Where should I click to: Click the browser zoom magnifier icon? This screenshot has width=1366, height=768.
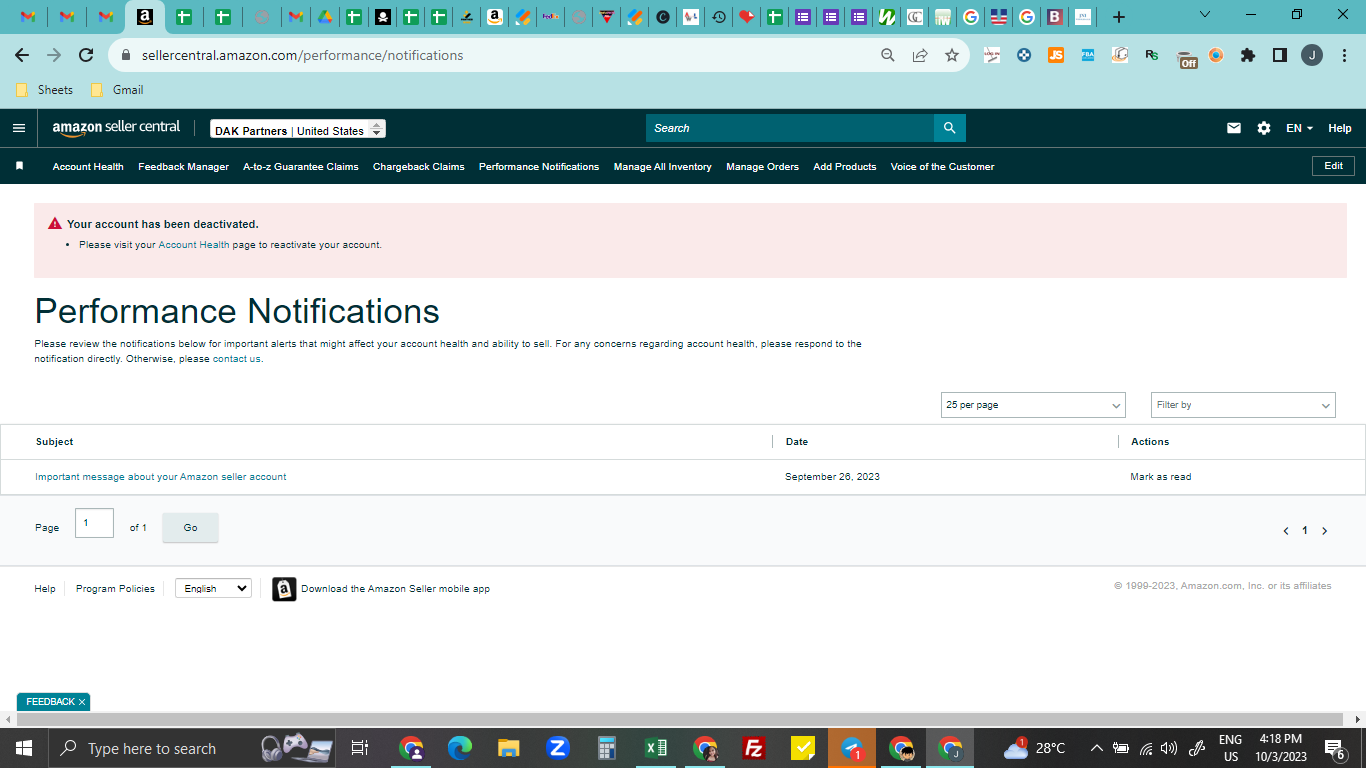tap(887, 55)
